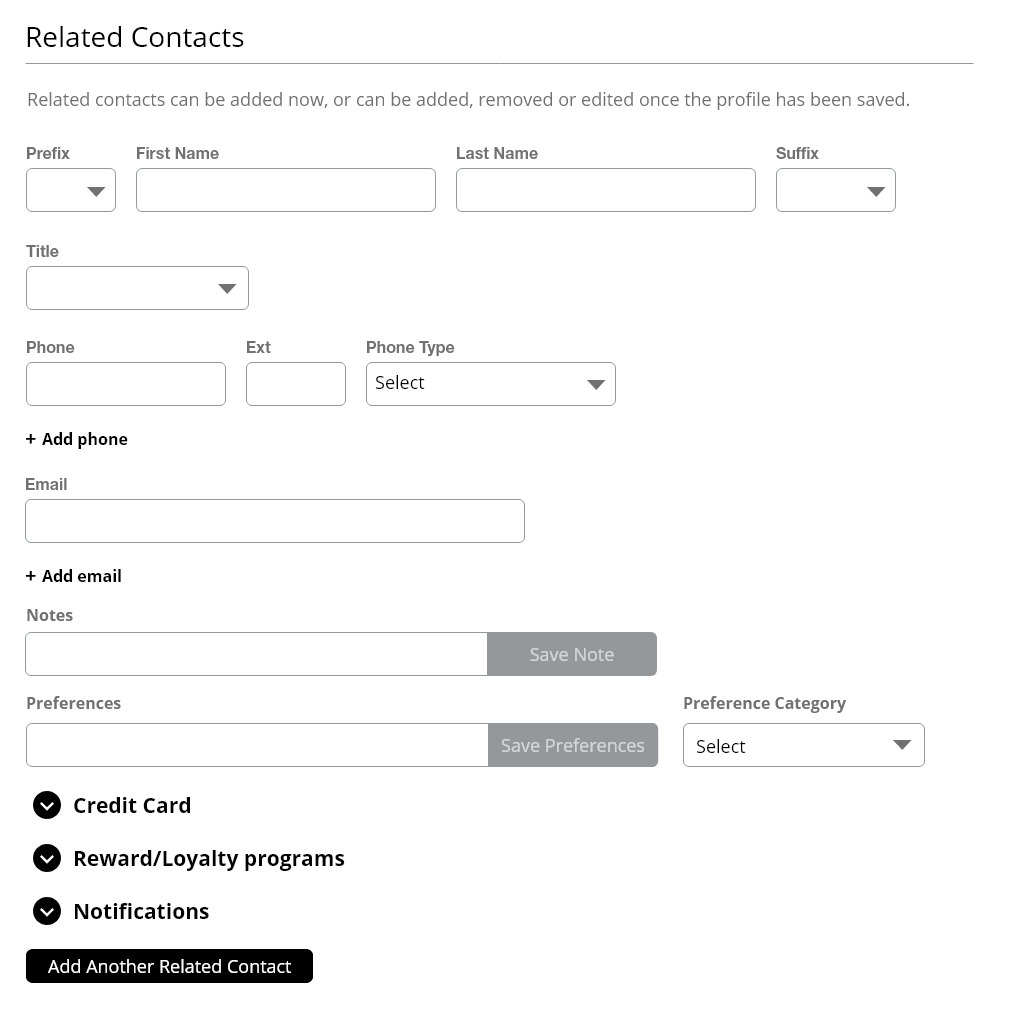
Task: Click the plus icon beside Add email
Action: tap(31, 576)
